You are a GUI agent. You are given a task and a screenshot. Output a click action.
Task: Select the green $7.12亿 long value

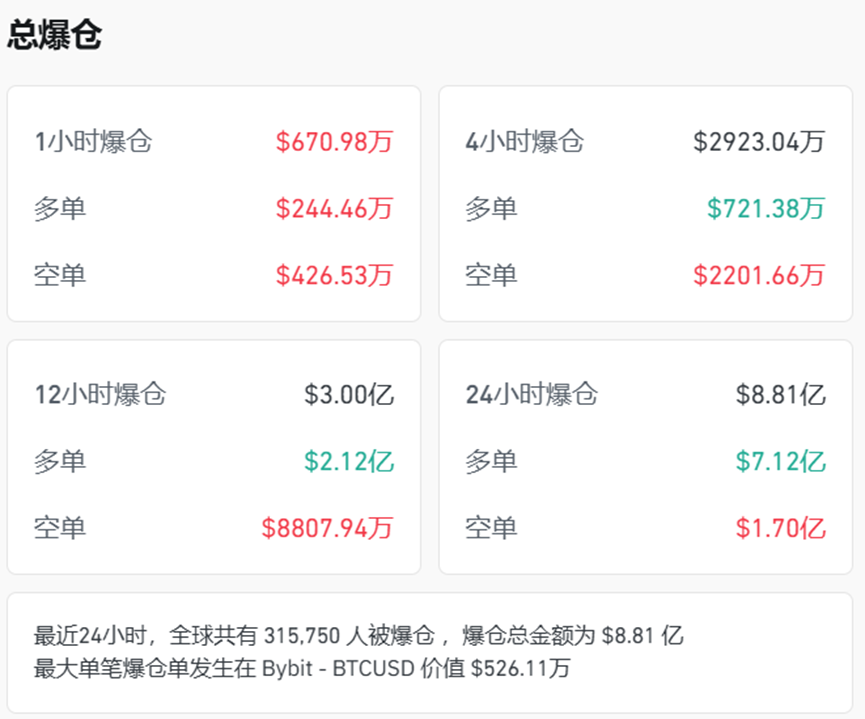click(781, 462)
